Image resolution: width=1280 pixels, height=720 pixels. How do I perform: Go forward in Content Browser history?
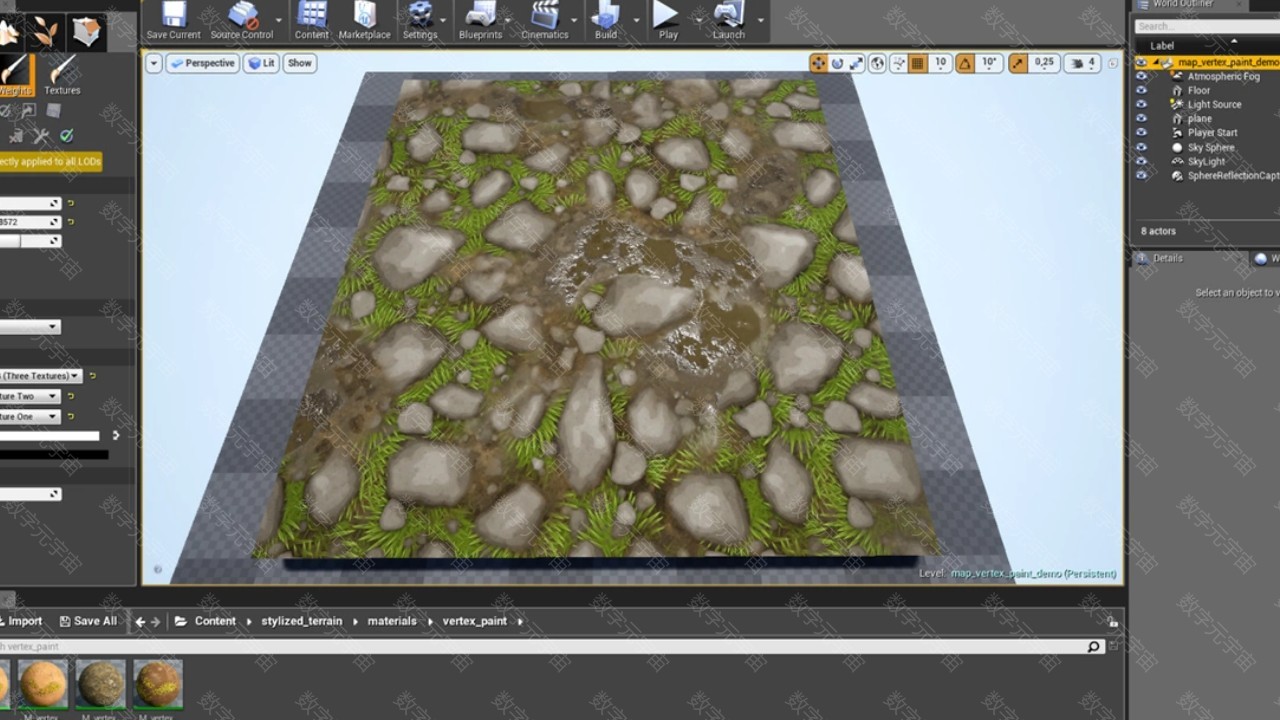155,621
